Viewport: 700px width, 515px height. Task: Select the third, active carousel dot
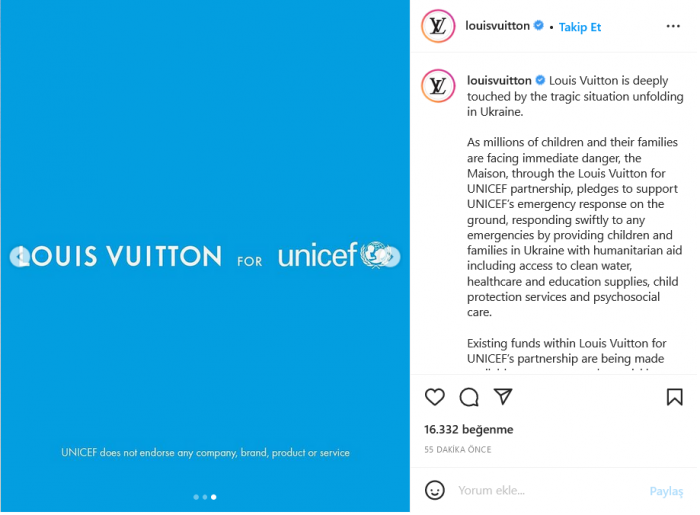tap(213, 497)
